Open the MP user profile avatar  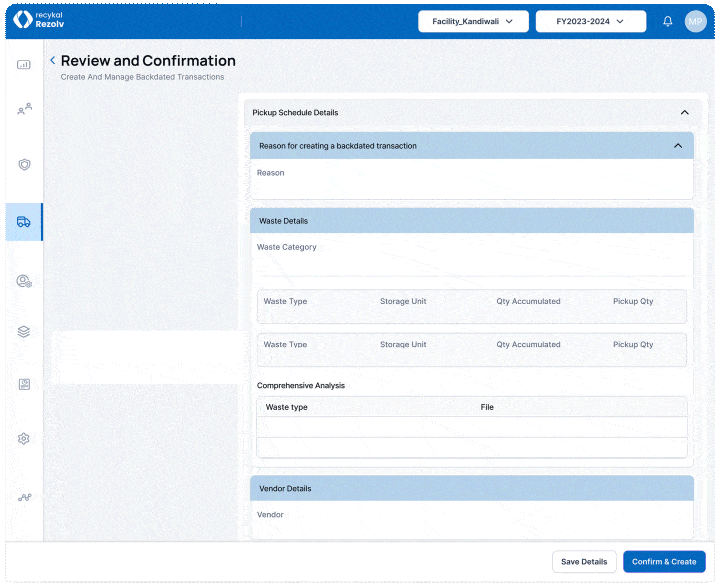(696, 21)
